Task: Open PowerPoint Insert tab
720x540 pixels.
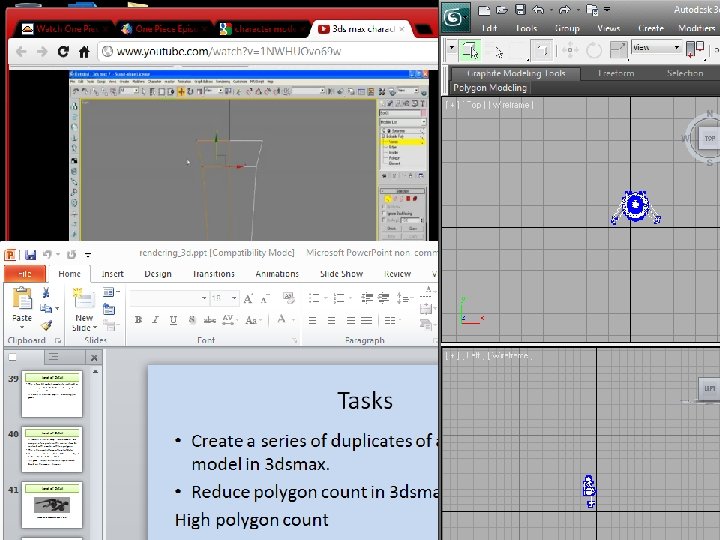Action: click(x=112, y=274)
